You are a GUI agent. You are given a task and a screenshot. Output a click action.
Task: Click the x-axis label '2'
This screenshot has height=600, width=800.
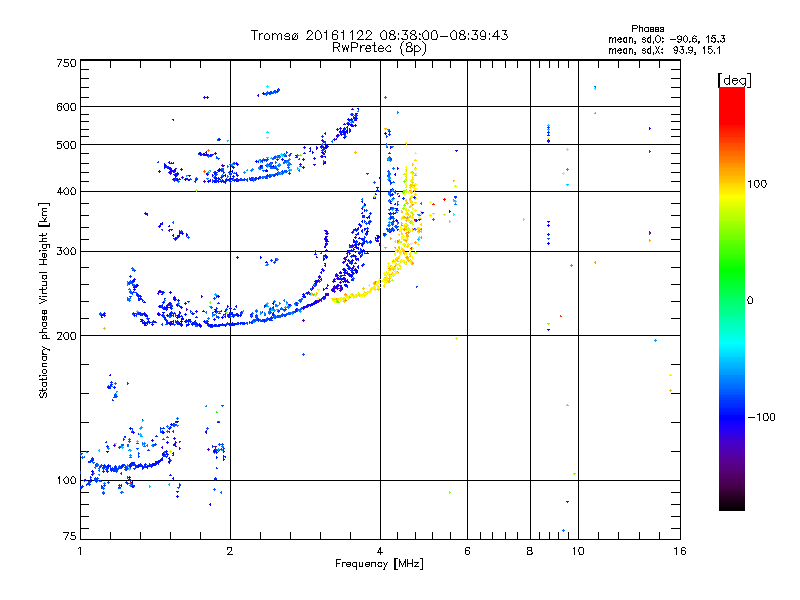(x=230, y=551)
